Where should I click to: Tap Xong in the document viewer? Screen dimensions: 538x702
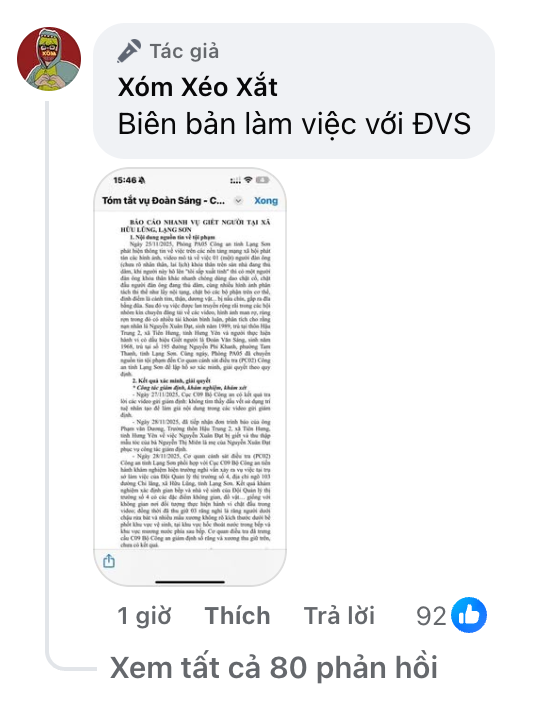point(266,201)
